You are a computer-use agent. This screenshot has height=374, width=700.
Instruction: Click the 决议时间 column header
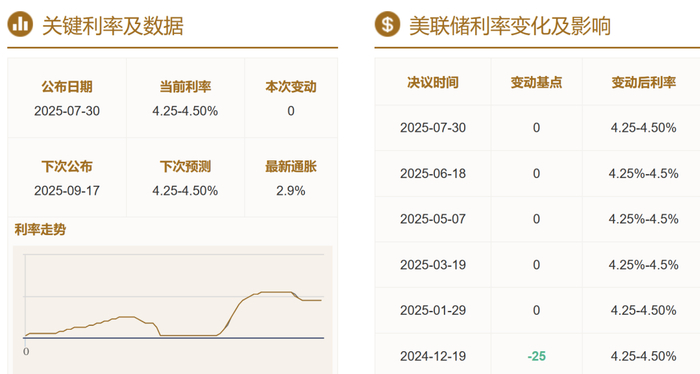tap(433, 82)
